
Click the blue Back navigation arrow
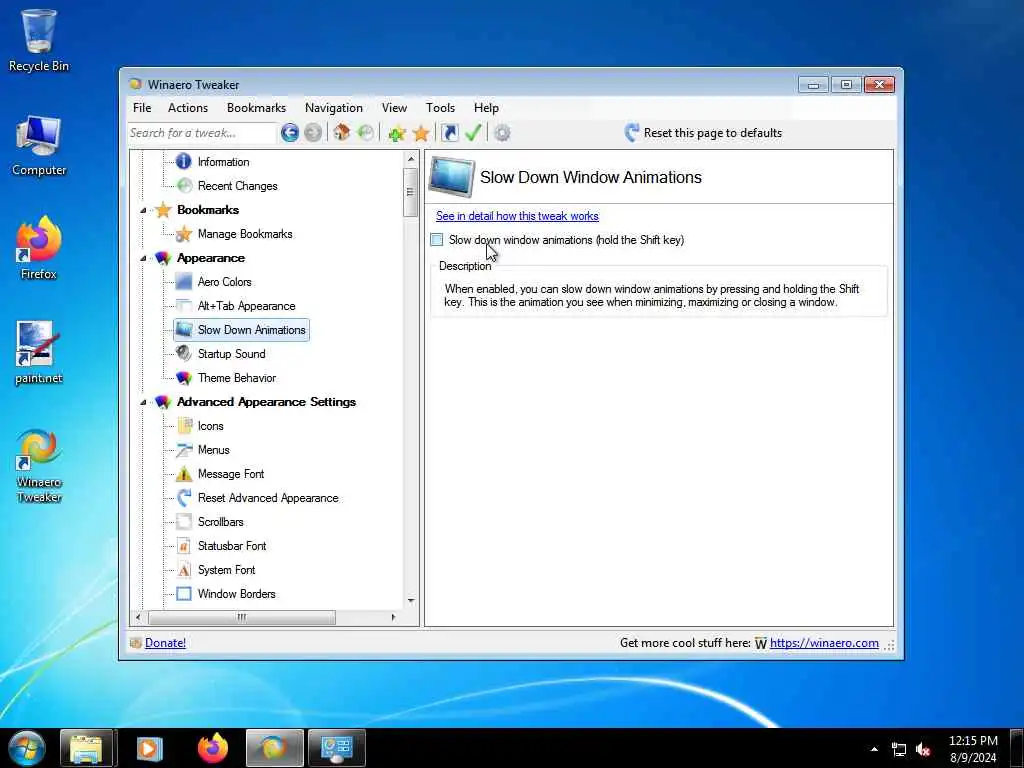290,133
